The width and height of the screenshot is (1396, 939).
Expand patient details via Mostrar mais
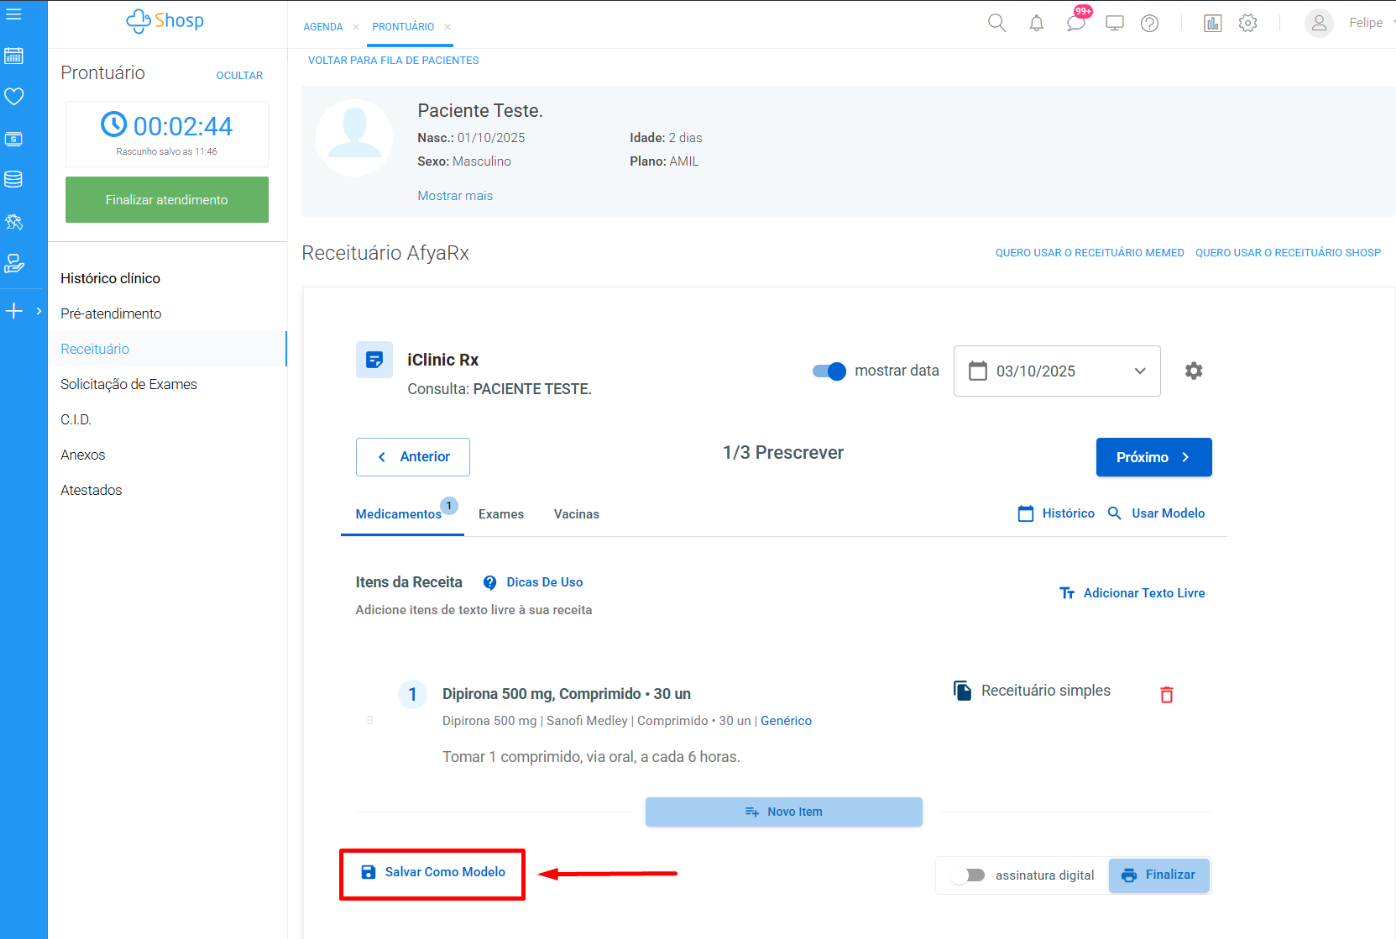point(455,196)
